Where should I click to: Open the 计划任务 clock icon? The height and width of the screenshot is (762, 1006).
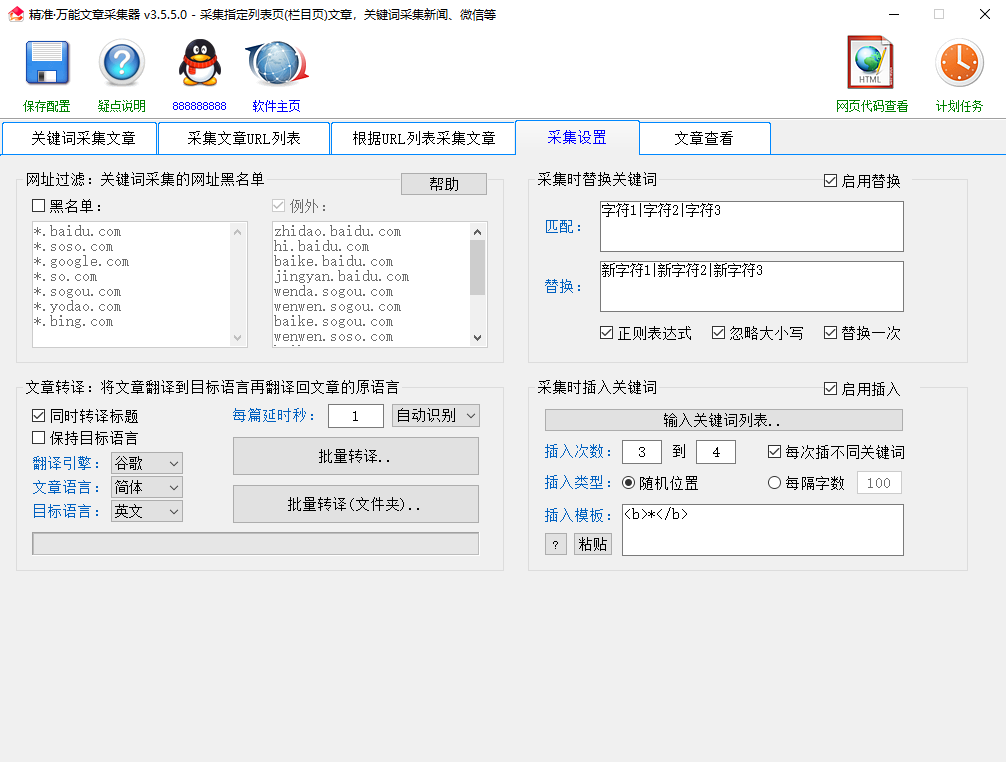click(x=959, y=65)
